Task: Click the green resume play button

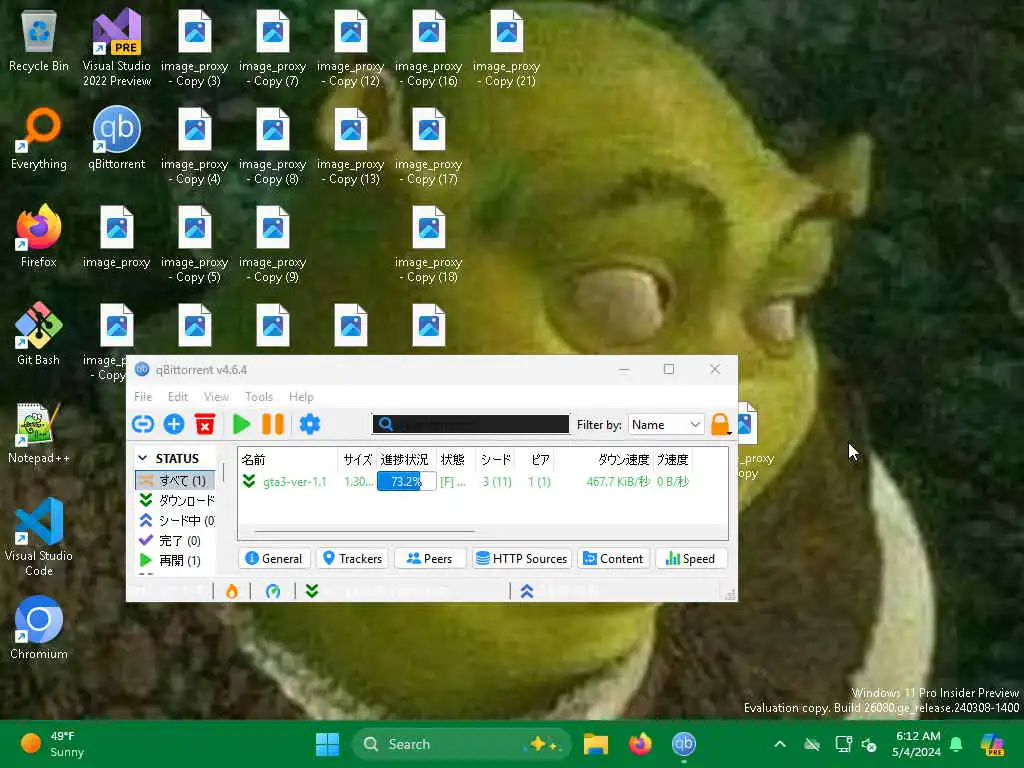Action: click(242, 424)
